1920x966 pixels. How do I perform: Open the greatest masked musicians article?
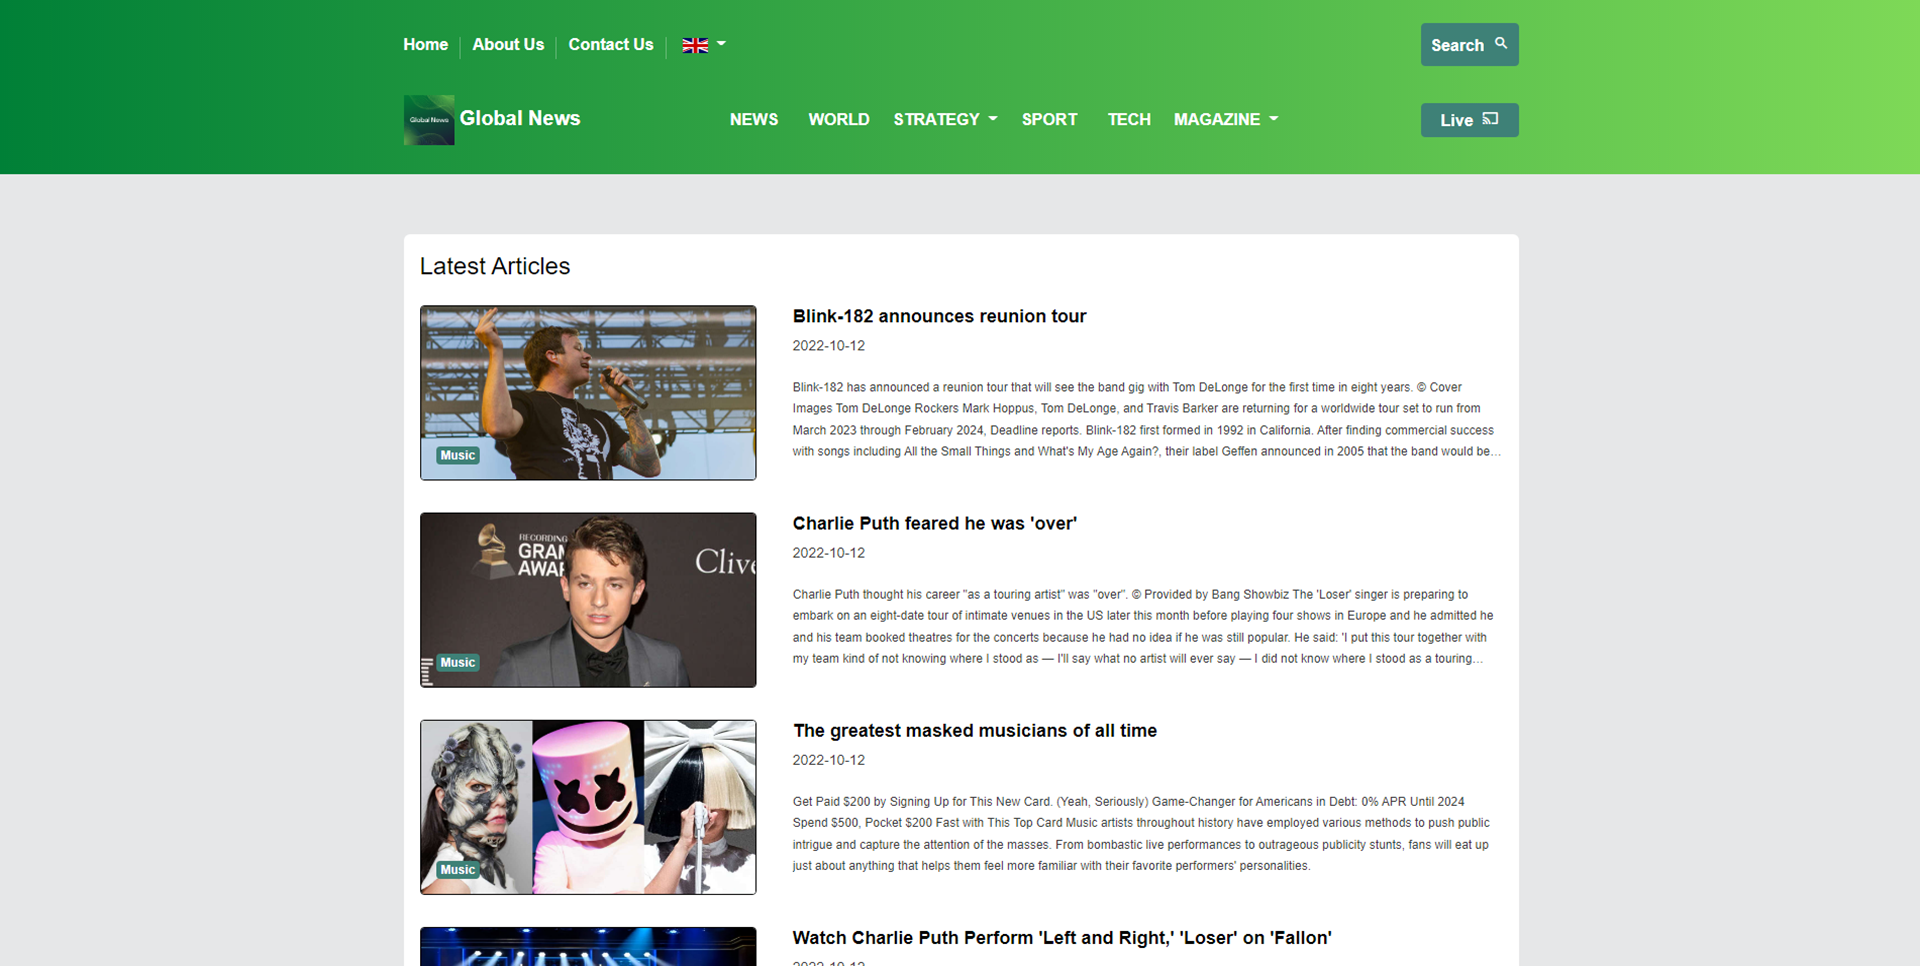coord(974,731)
